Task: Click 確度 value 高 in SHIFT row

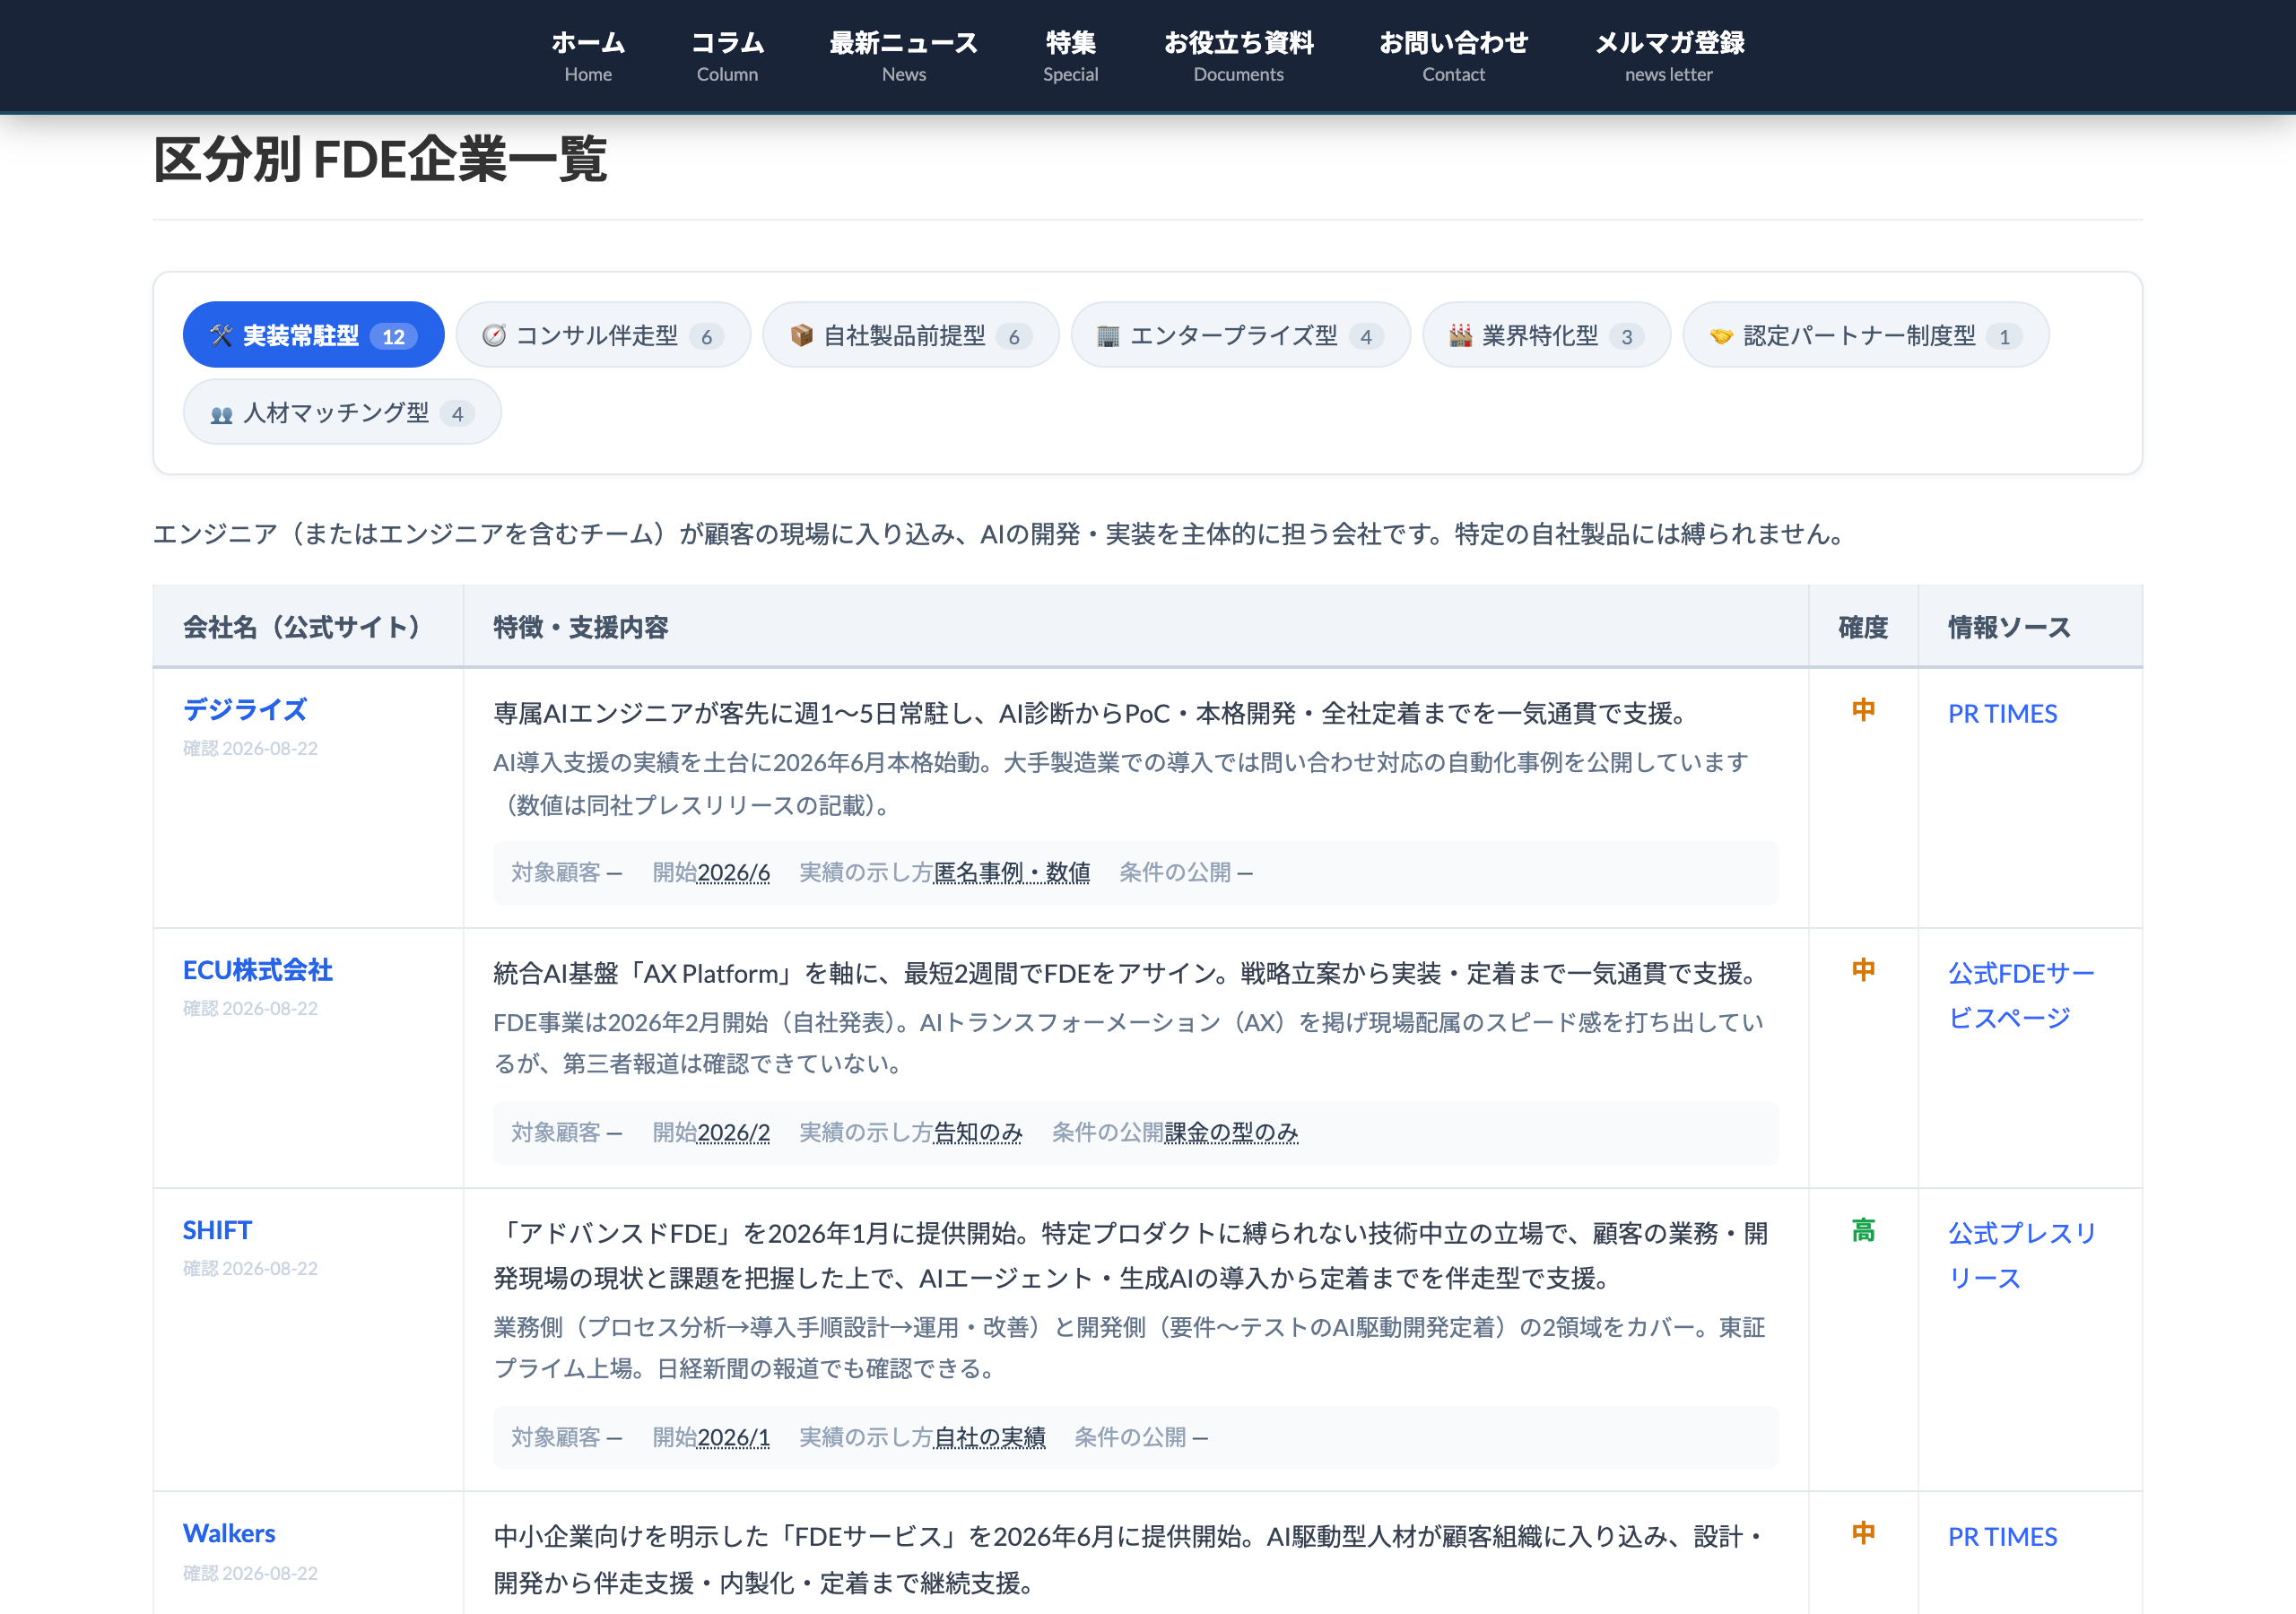Action: coord(1863,1230)
